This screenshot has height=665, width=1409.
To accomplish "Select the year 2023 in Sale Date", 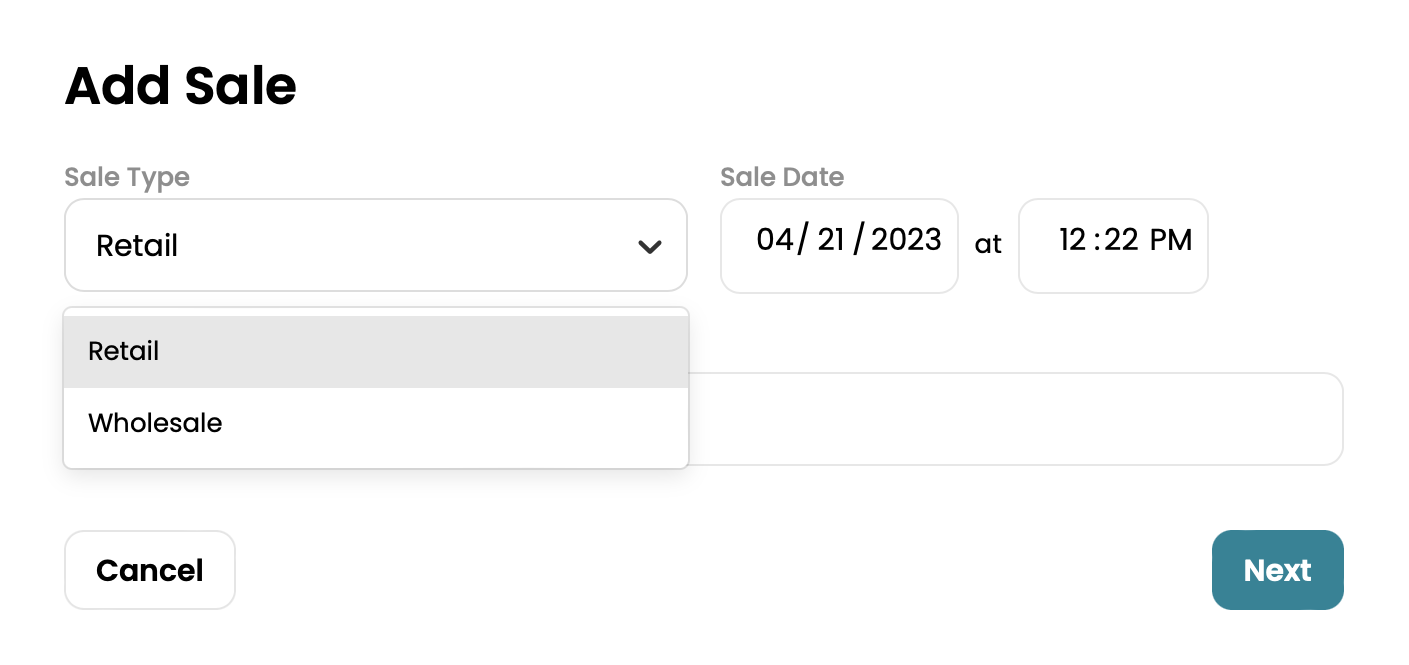I will pyautogui.click(x=906, y=240).
